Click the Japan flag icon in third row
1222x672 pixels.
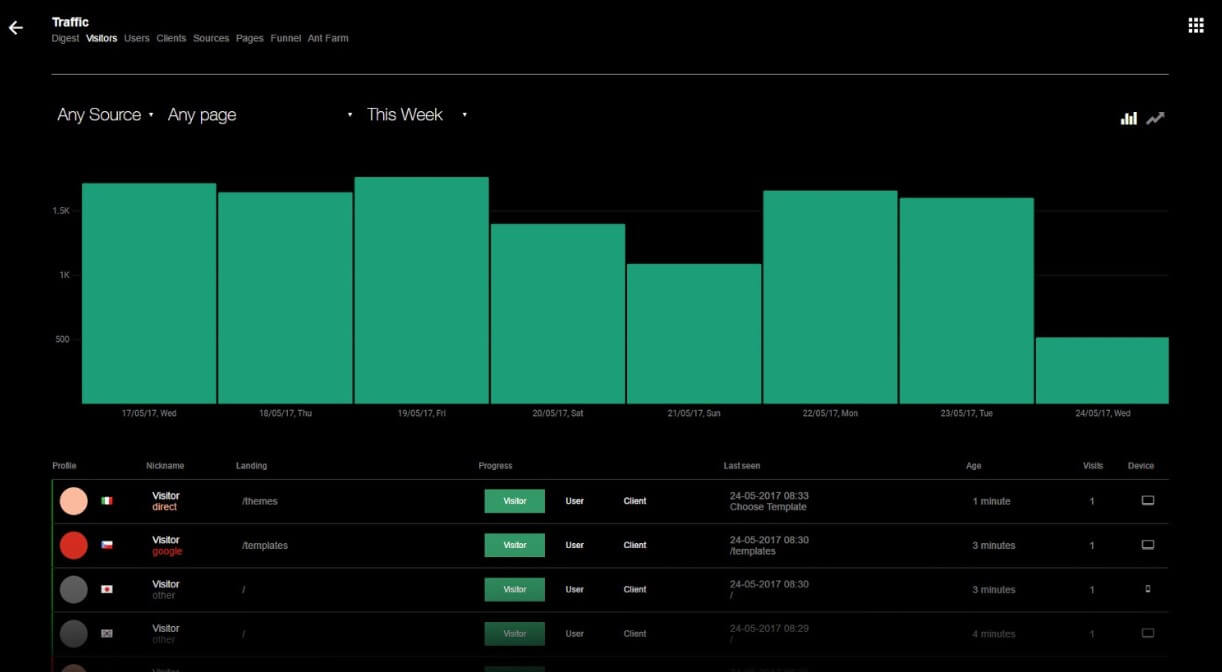tap(107, 589)
